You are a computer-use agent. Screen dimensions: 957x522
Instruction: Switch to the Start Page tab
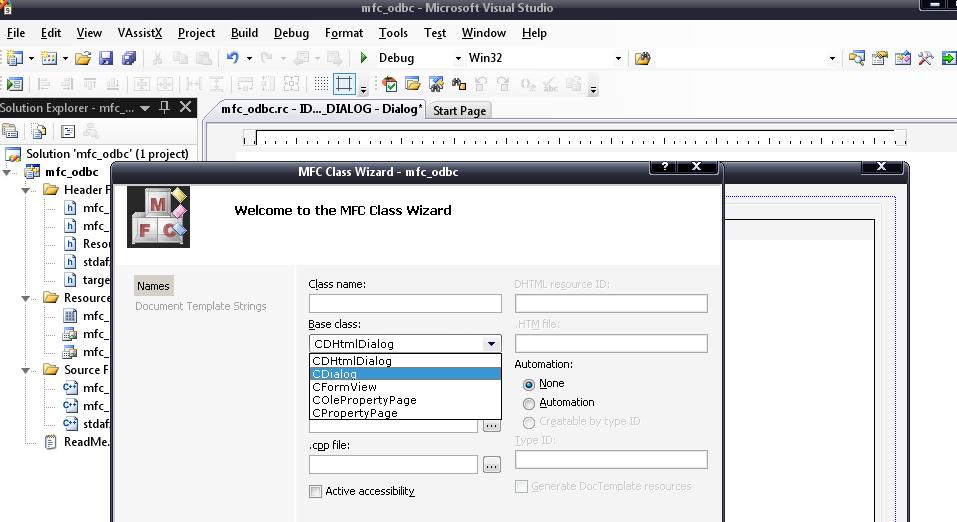pyautogui.click(x=460, y=111)
